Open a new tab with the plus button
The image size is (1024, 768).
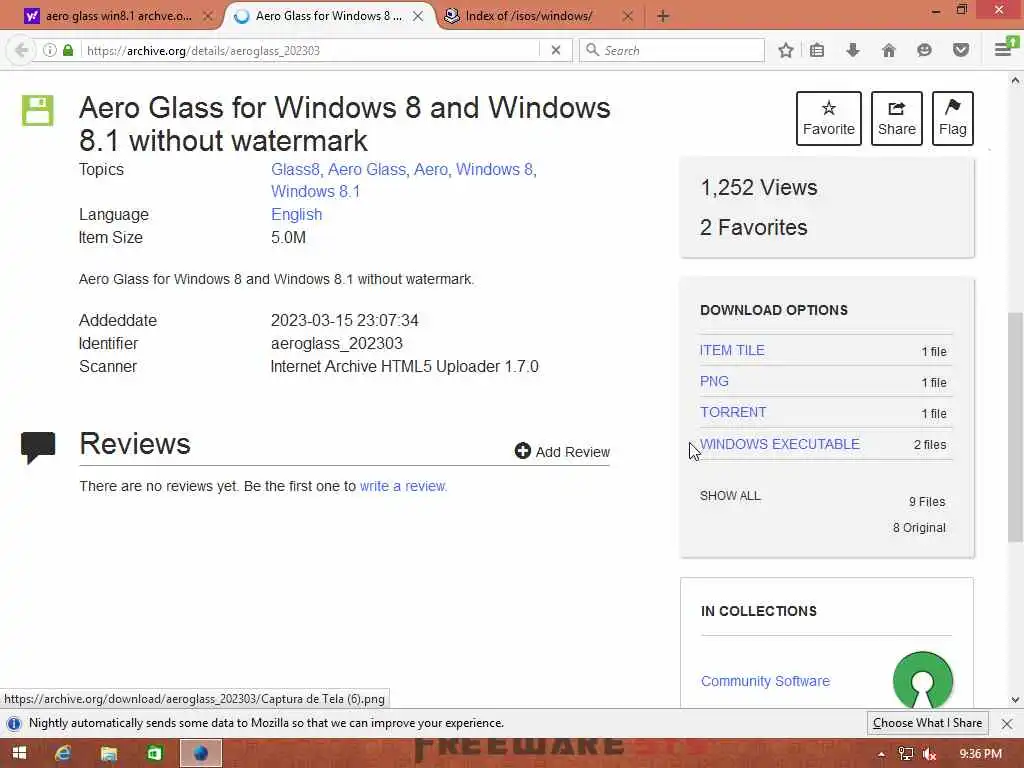click(x=663, y=16)
